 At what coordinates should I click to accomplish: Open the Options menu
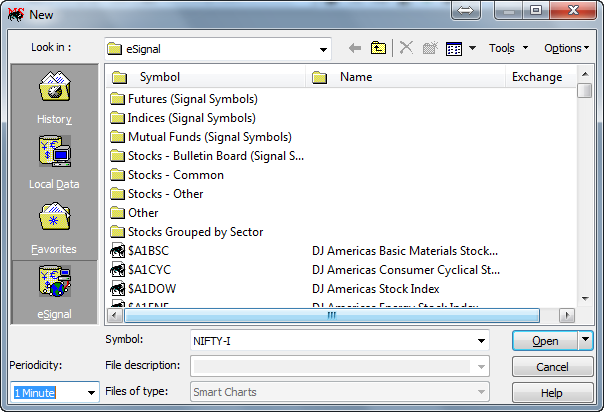[567, 48]
